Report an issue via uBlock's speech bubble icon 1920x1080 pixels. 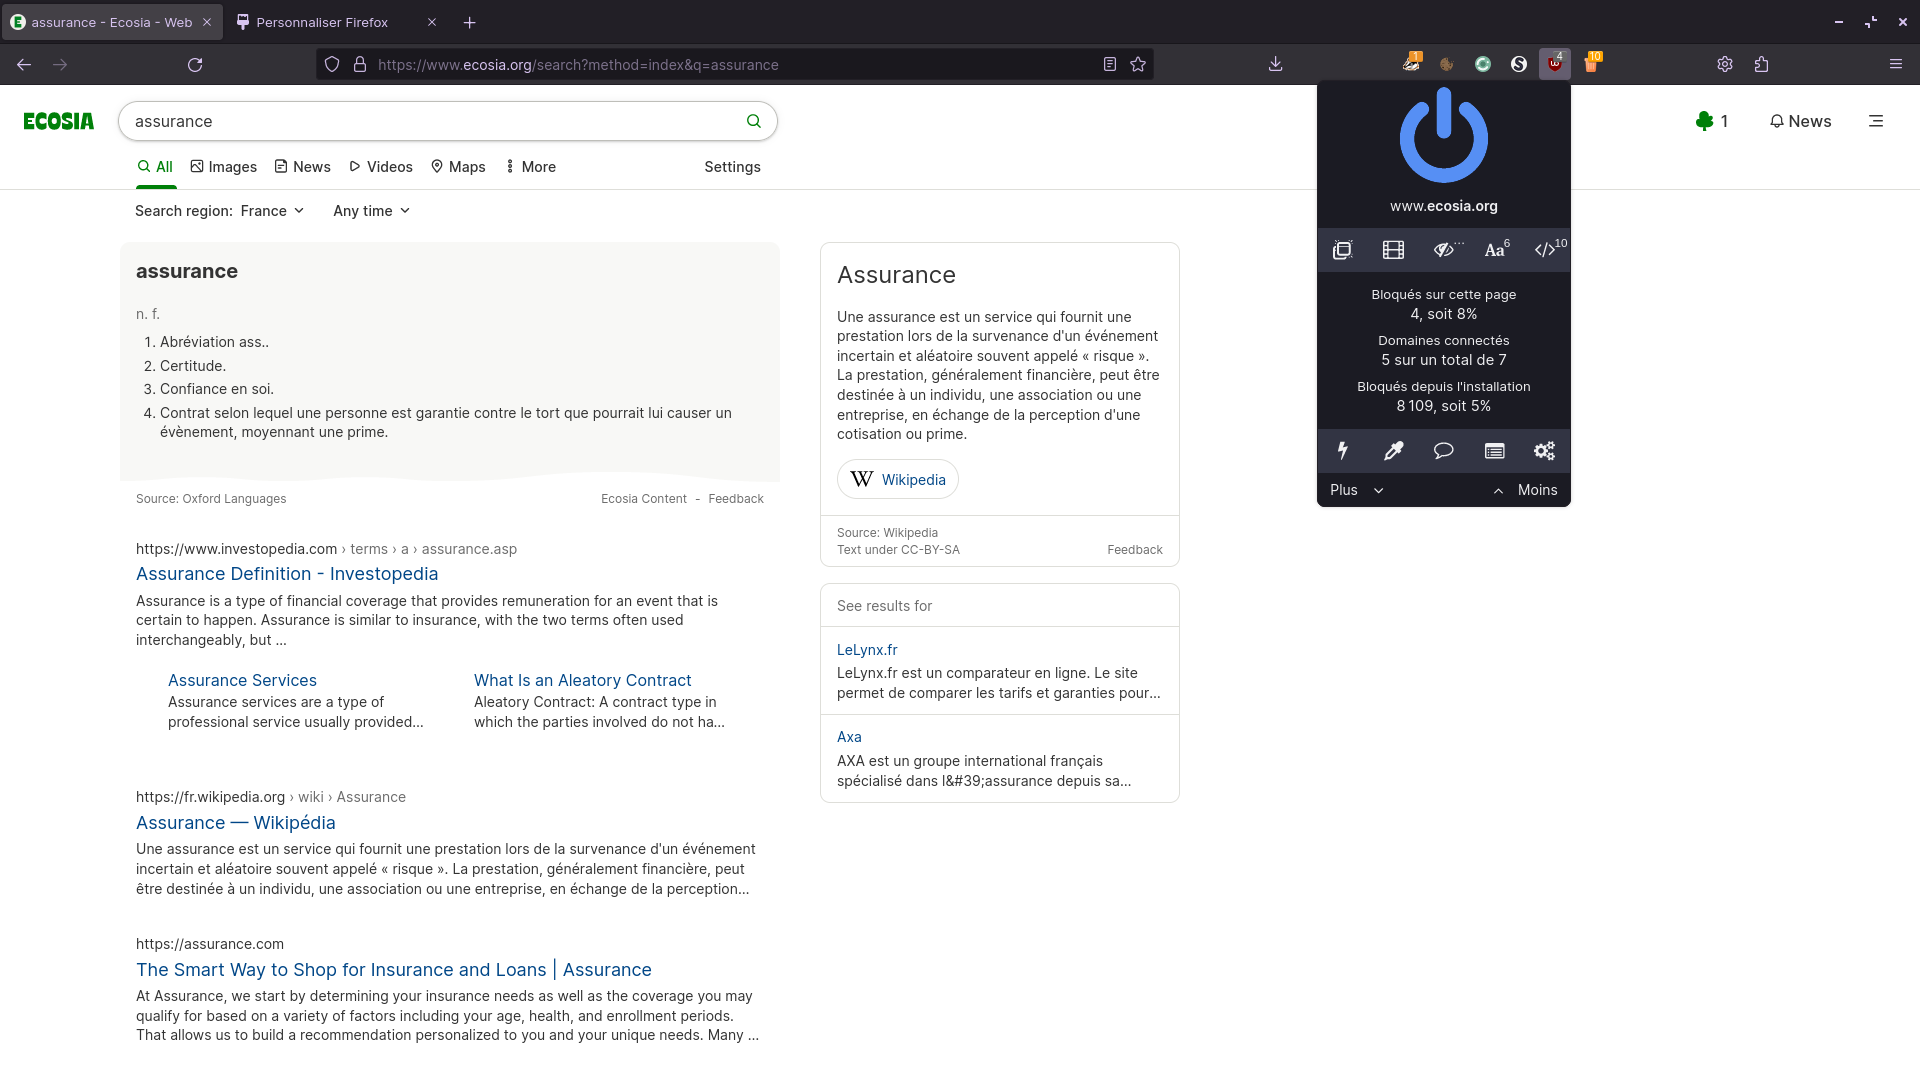1443,450
